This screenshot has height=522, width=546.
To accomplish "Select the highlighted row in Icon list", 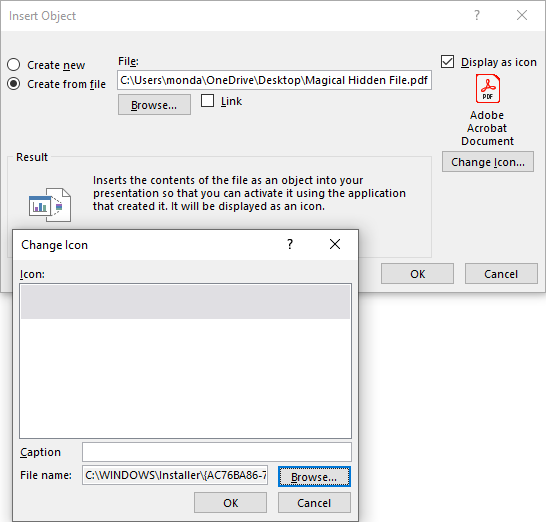I will 185,302.
